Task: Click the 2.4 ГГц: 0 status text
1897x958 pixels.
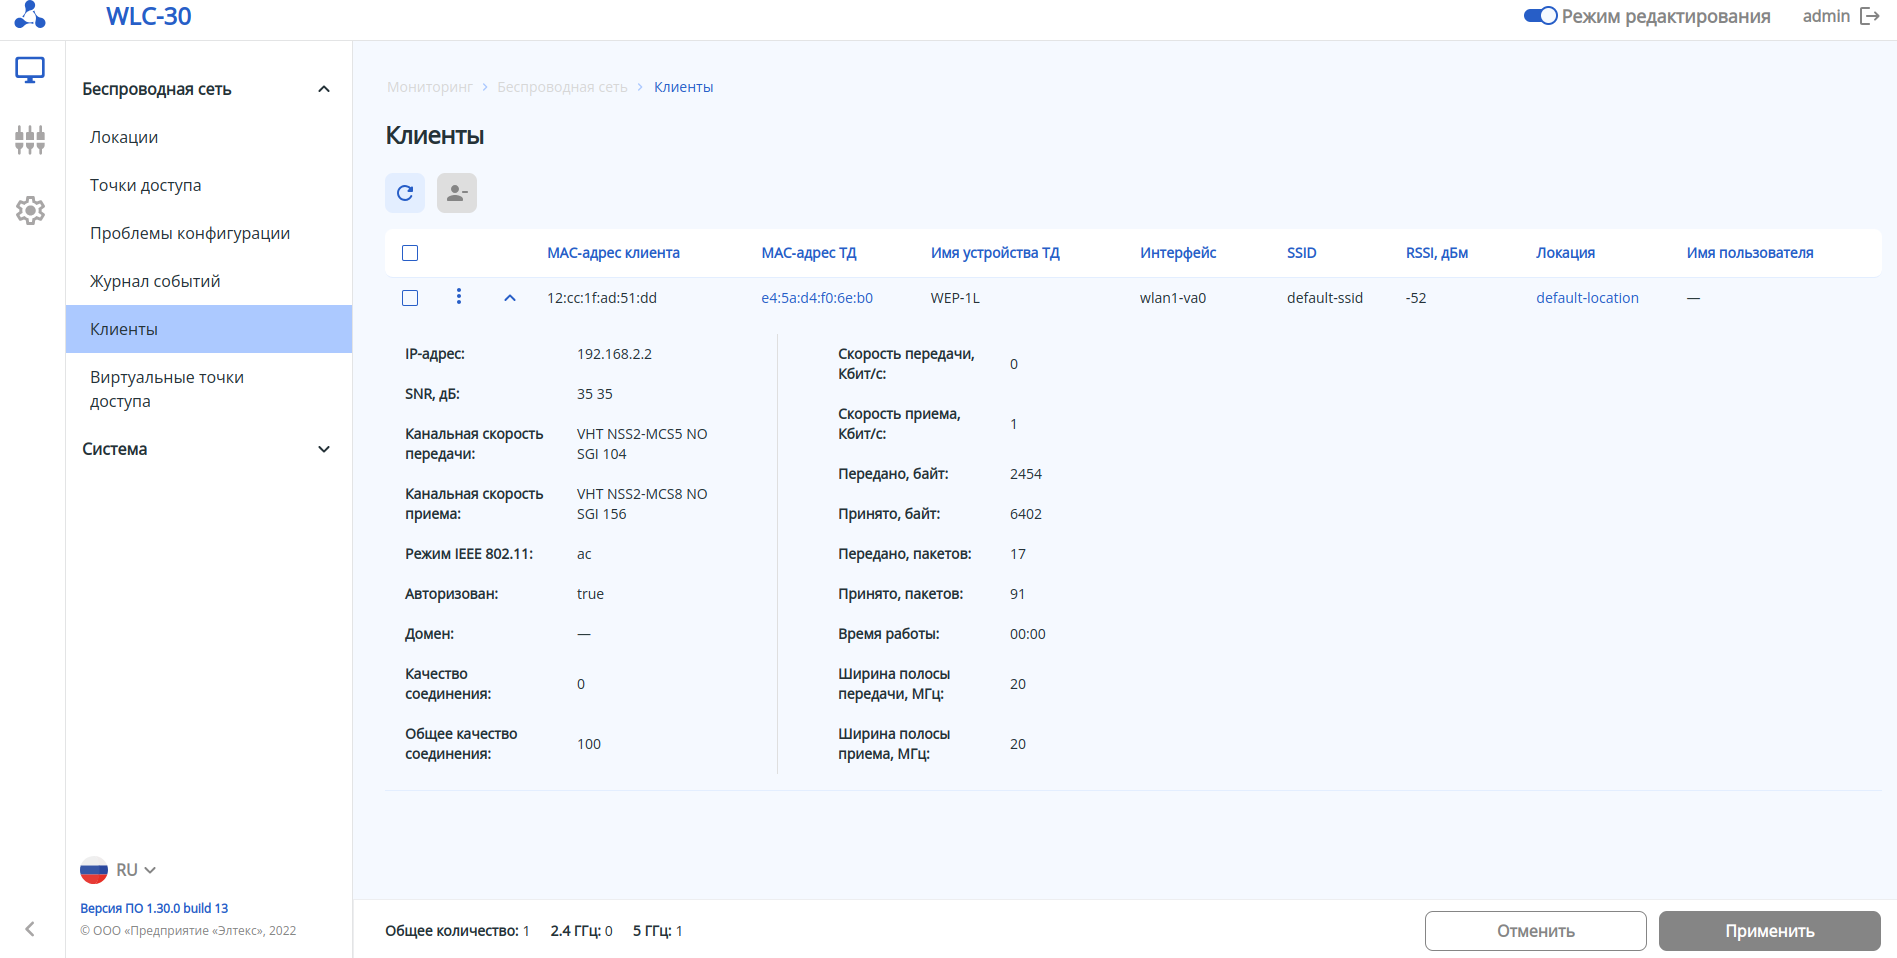Action: tap(581, 931)
